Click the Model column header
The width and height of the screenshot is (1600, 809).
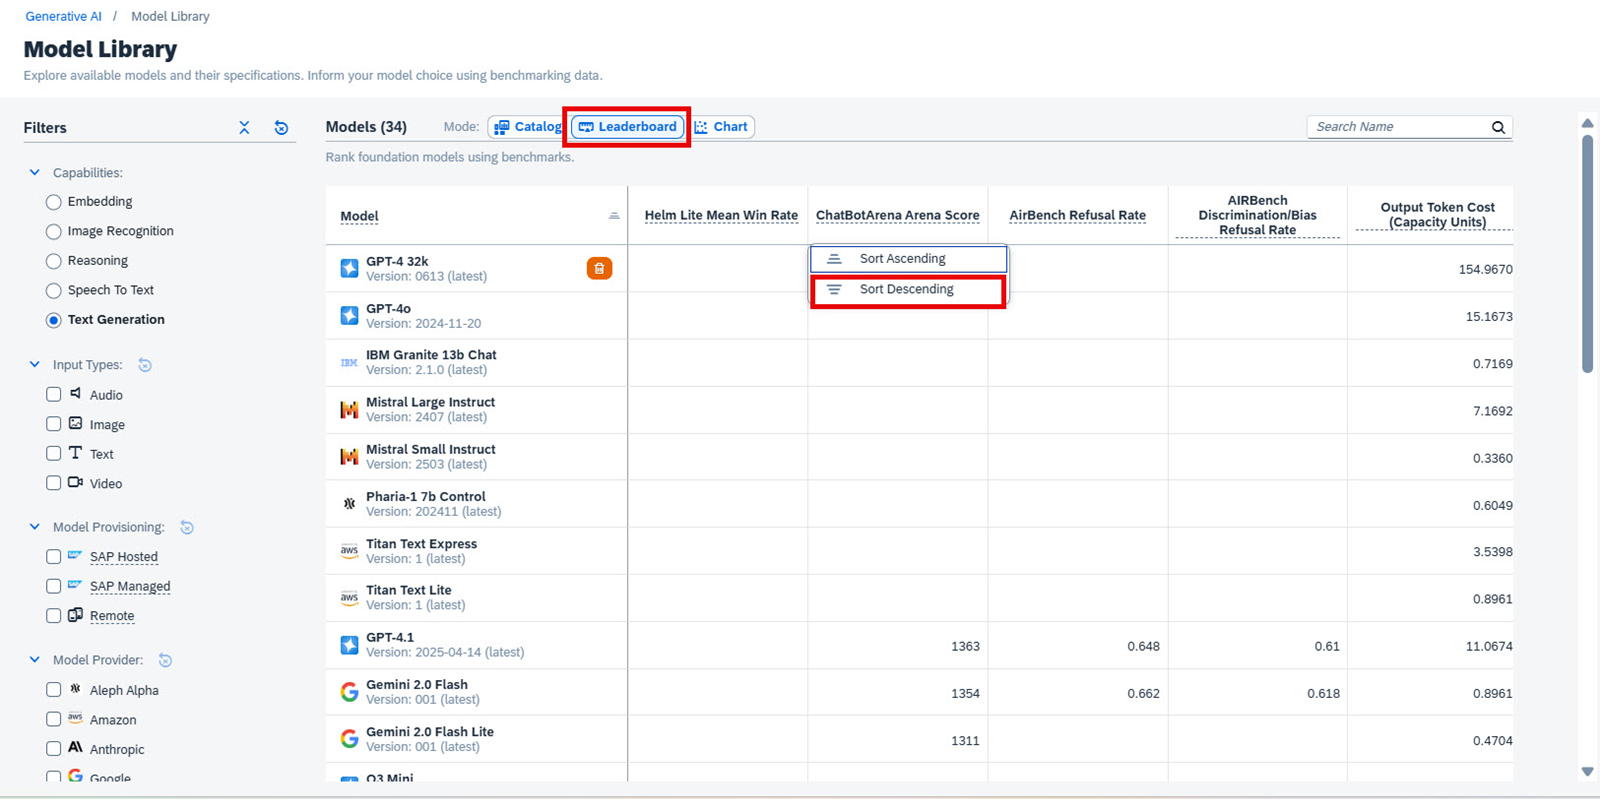[359, 216]
